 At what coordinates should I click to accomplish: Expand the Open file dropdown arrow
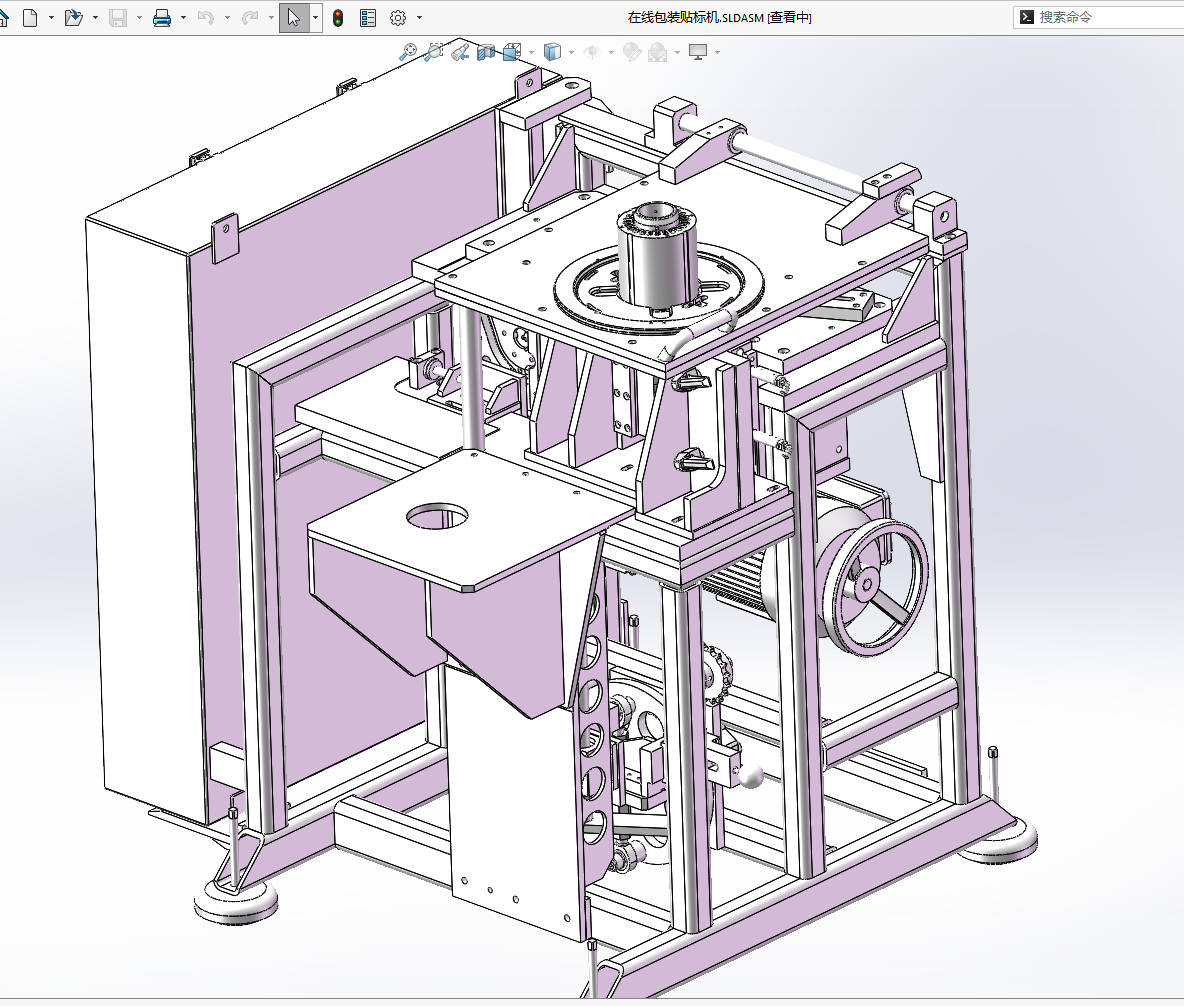coord(95,17)
